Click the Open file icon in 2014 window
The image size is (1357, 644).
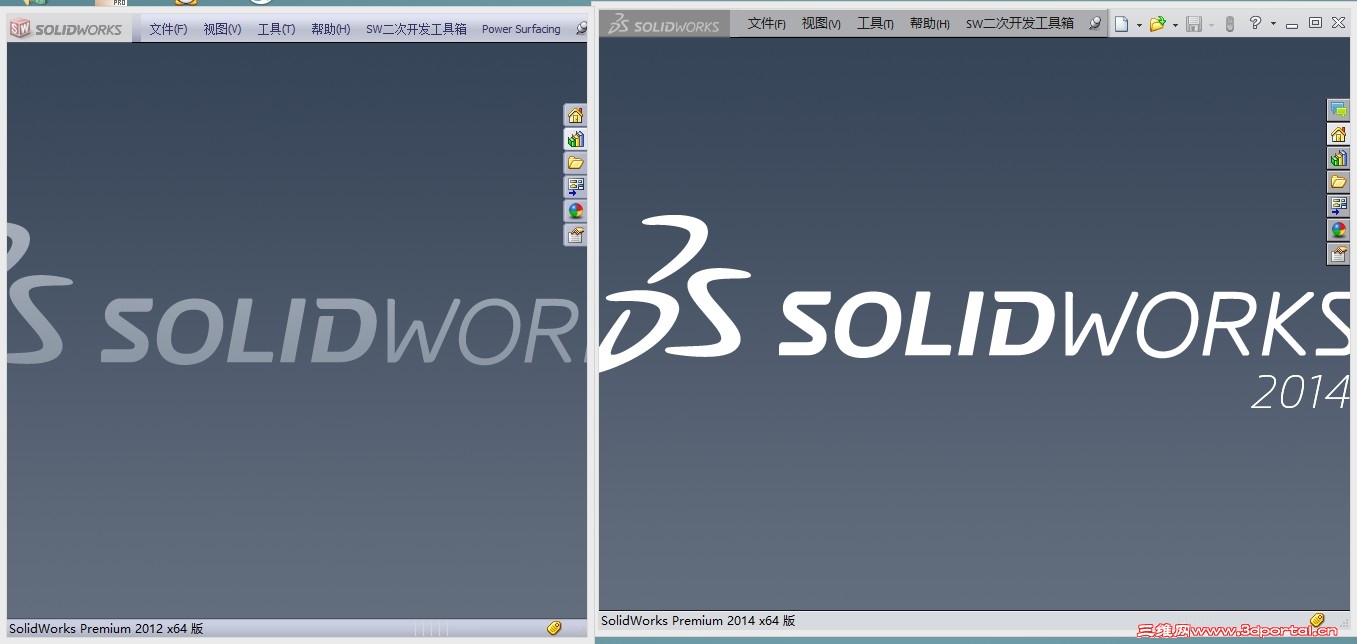(1157, 23)
